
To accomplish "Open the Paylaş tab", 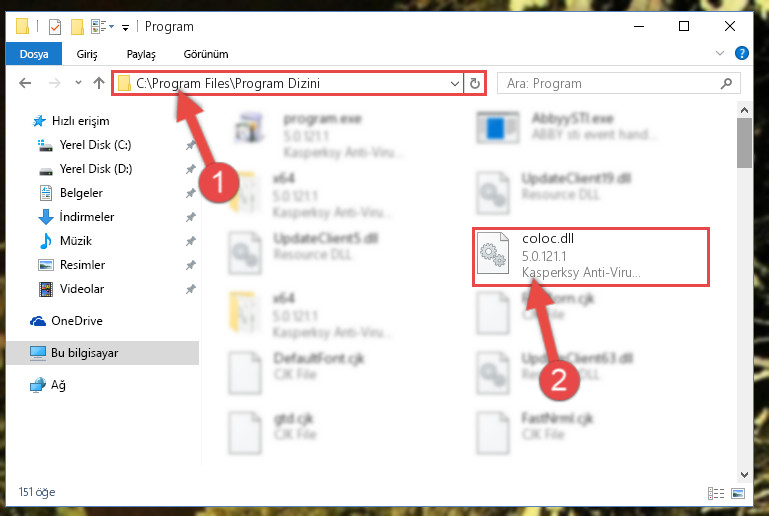I will tap(141, 54).
